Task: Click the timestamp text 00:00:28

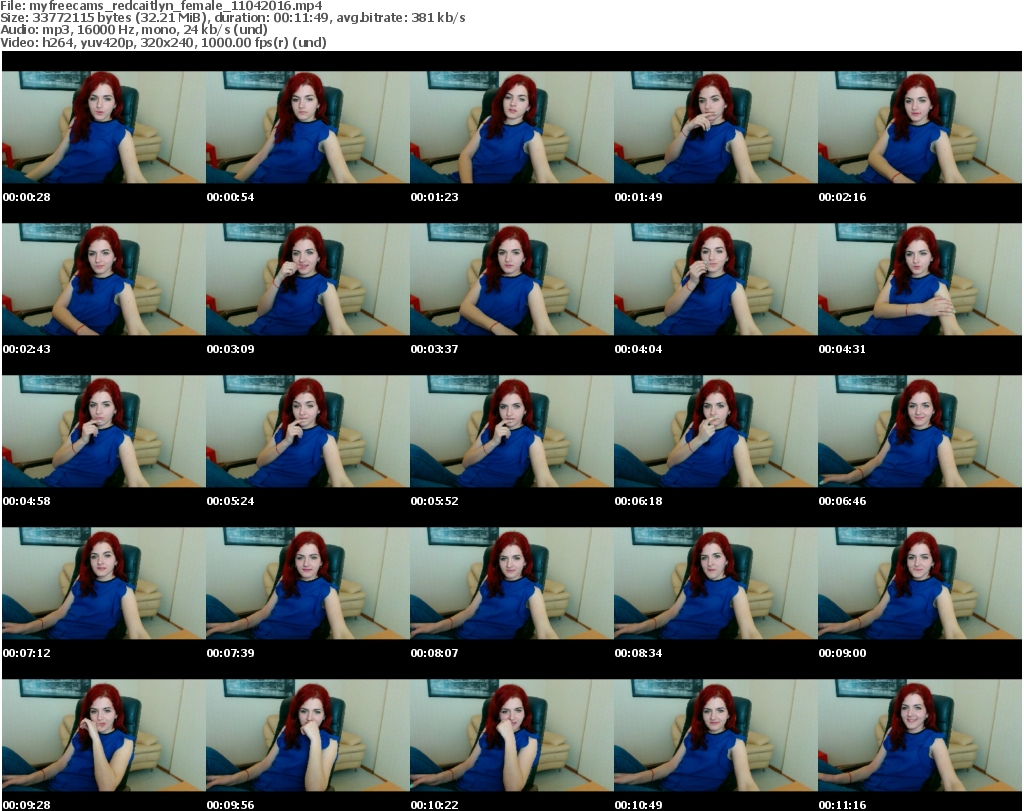Action: [x=27, y=197]
